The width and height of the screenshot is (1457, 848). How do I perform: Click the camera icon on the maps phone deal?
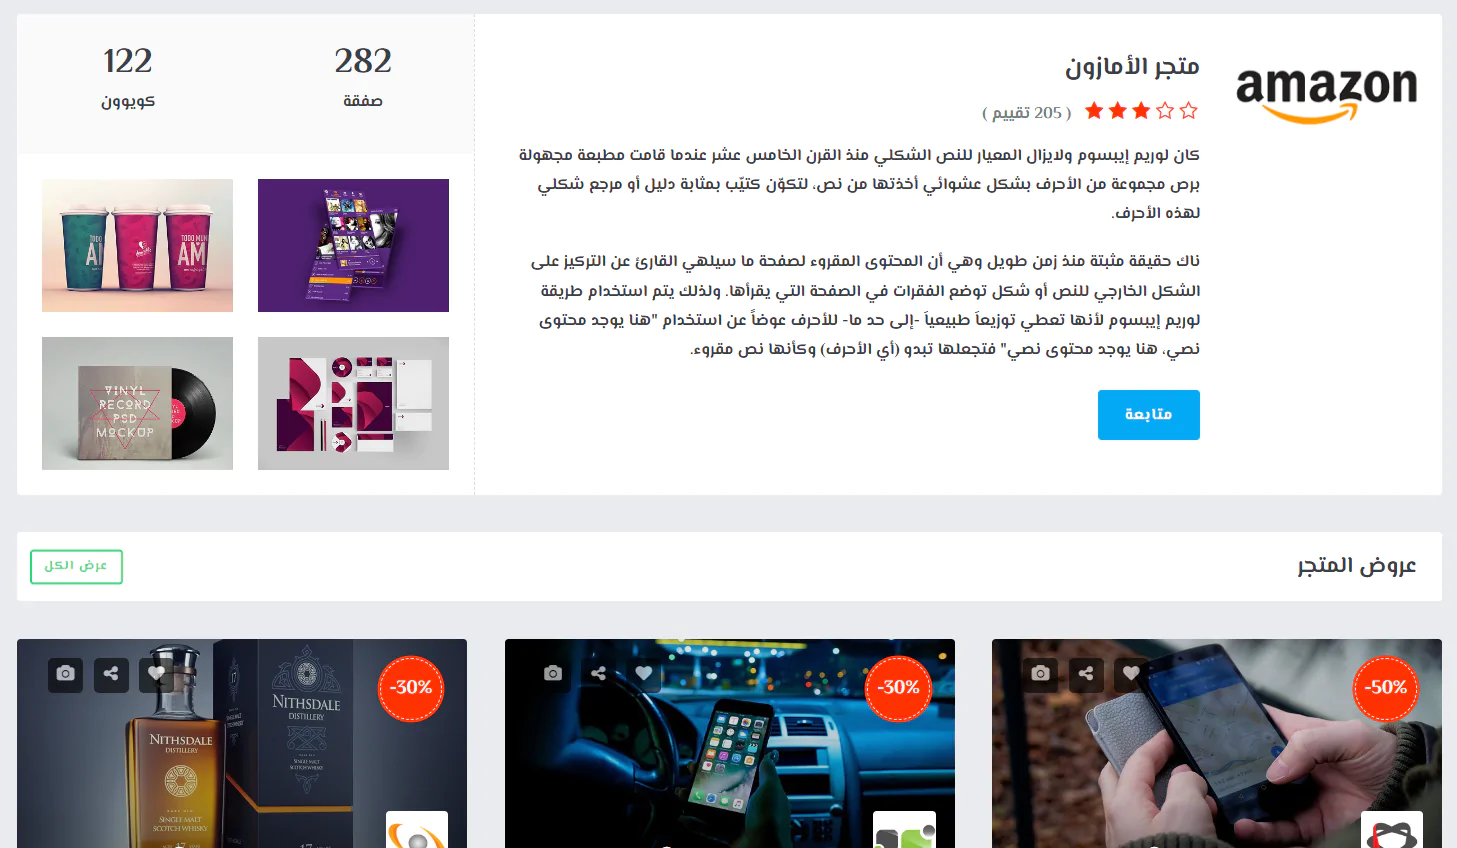click(1040, 674)
